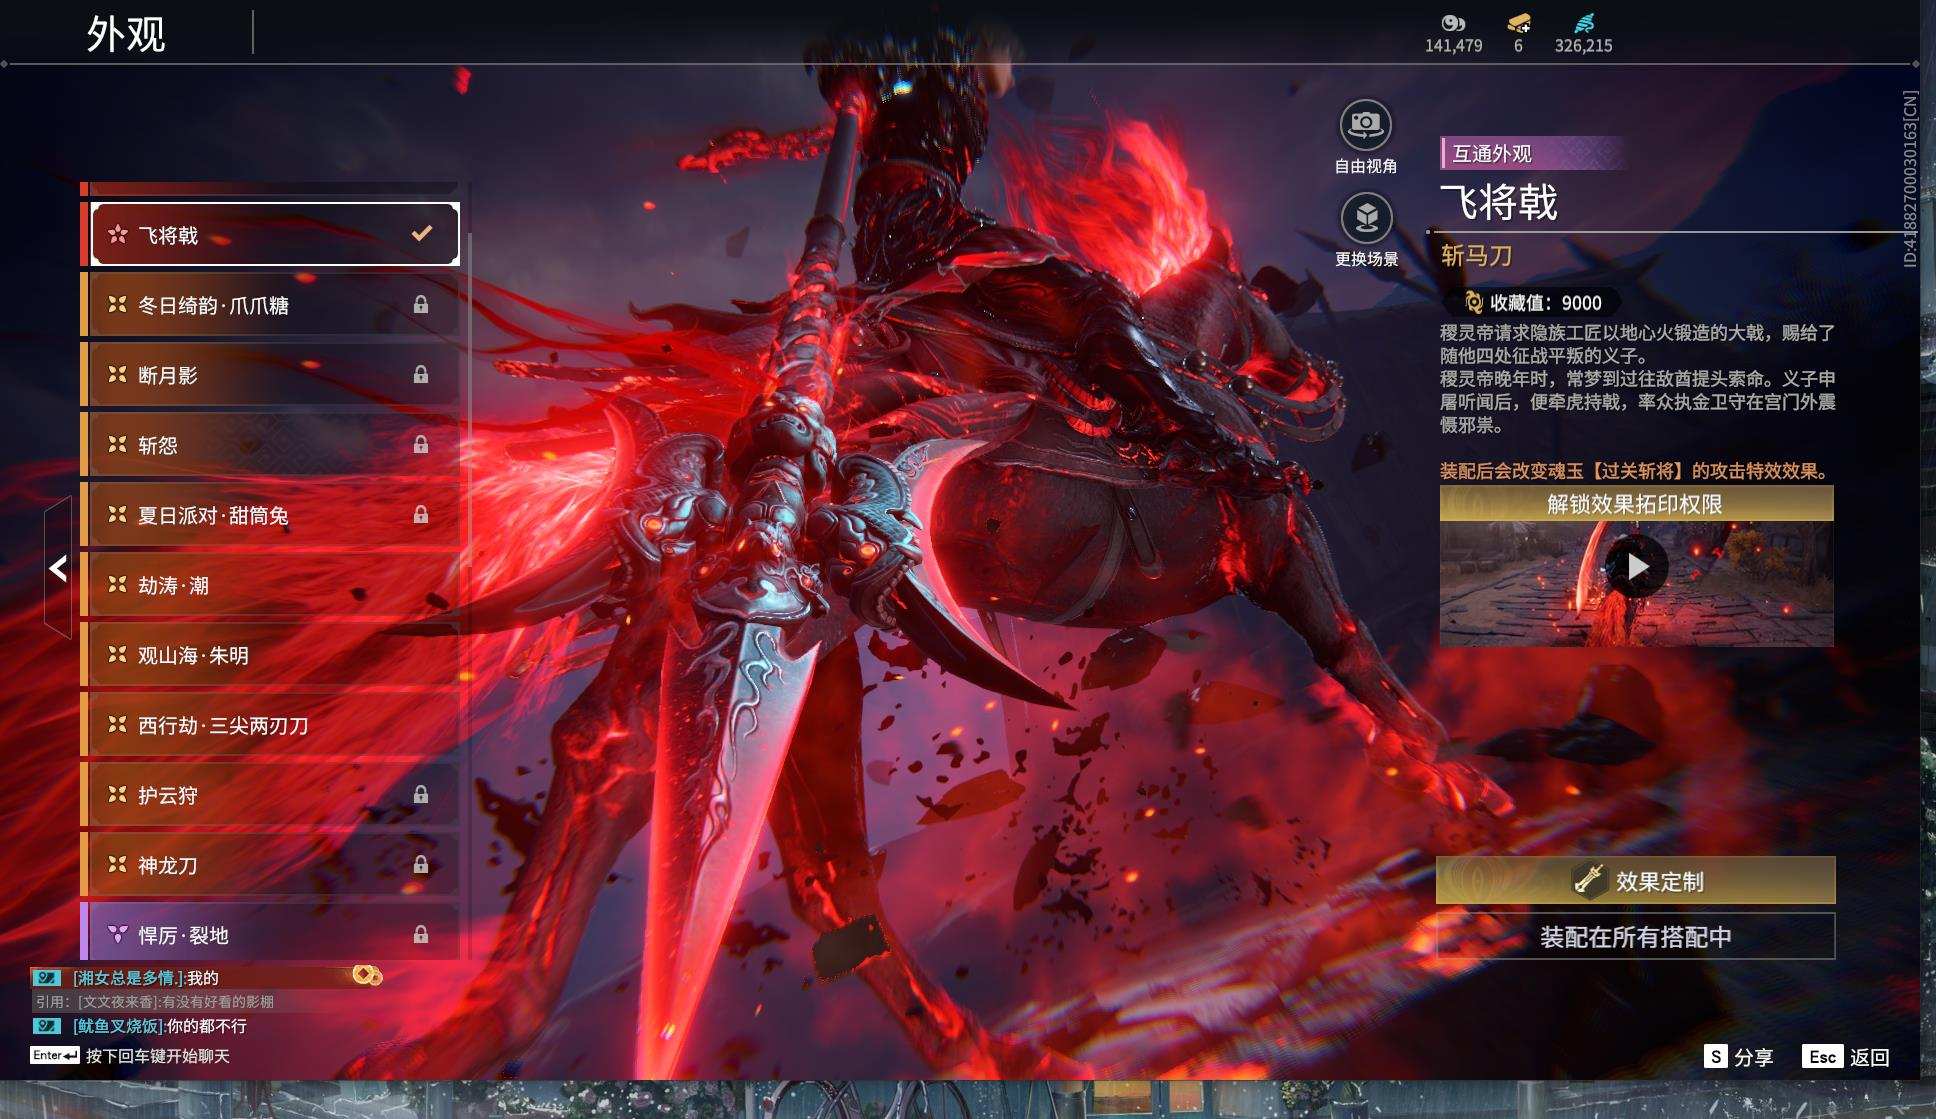Click the gold coin emoji in chat
This screenshot has width=1936, height=1119.
[367, 974]
